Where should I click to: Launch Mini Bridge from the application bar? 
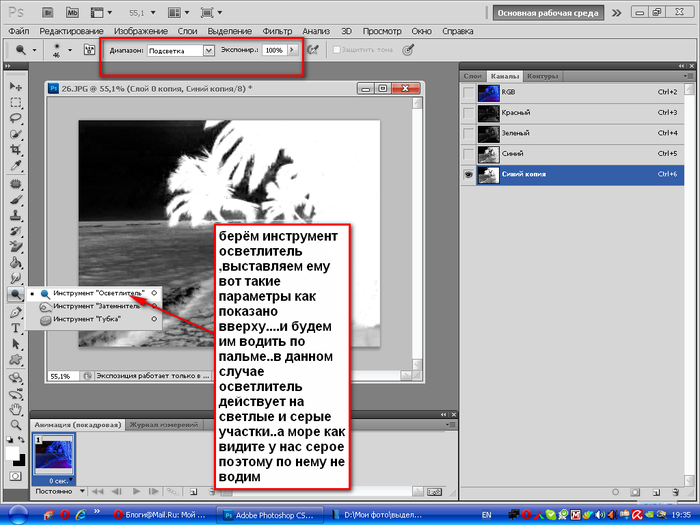coord(72,12)
